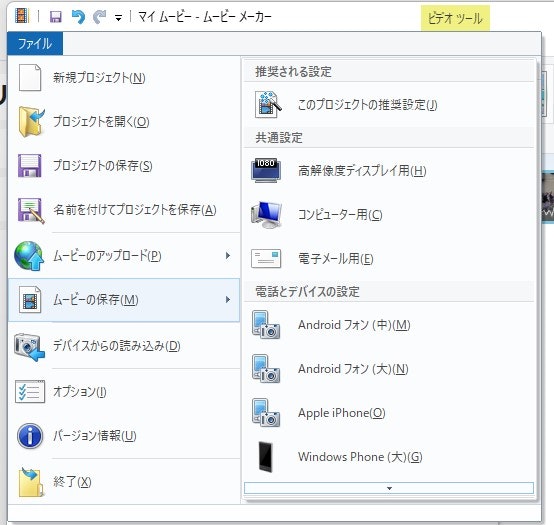The height and width of the screenshot is (525, 554).
Task: Choose プロジェクトの保存(S)
Action: coord(124,166)
